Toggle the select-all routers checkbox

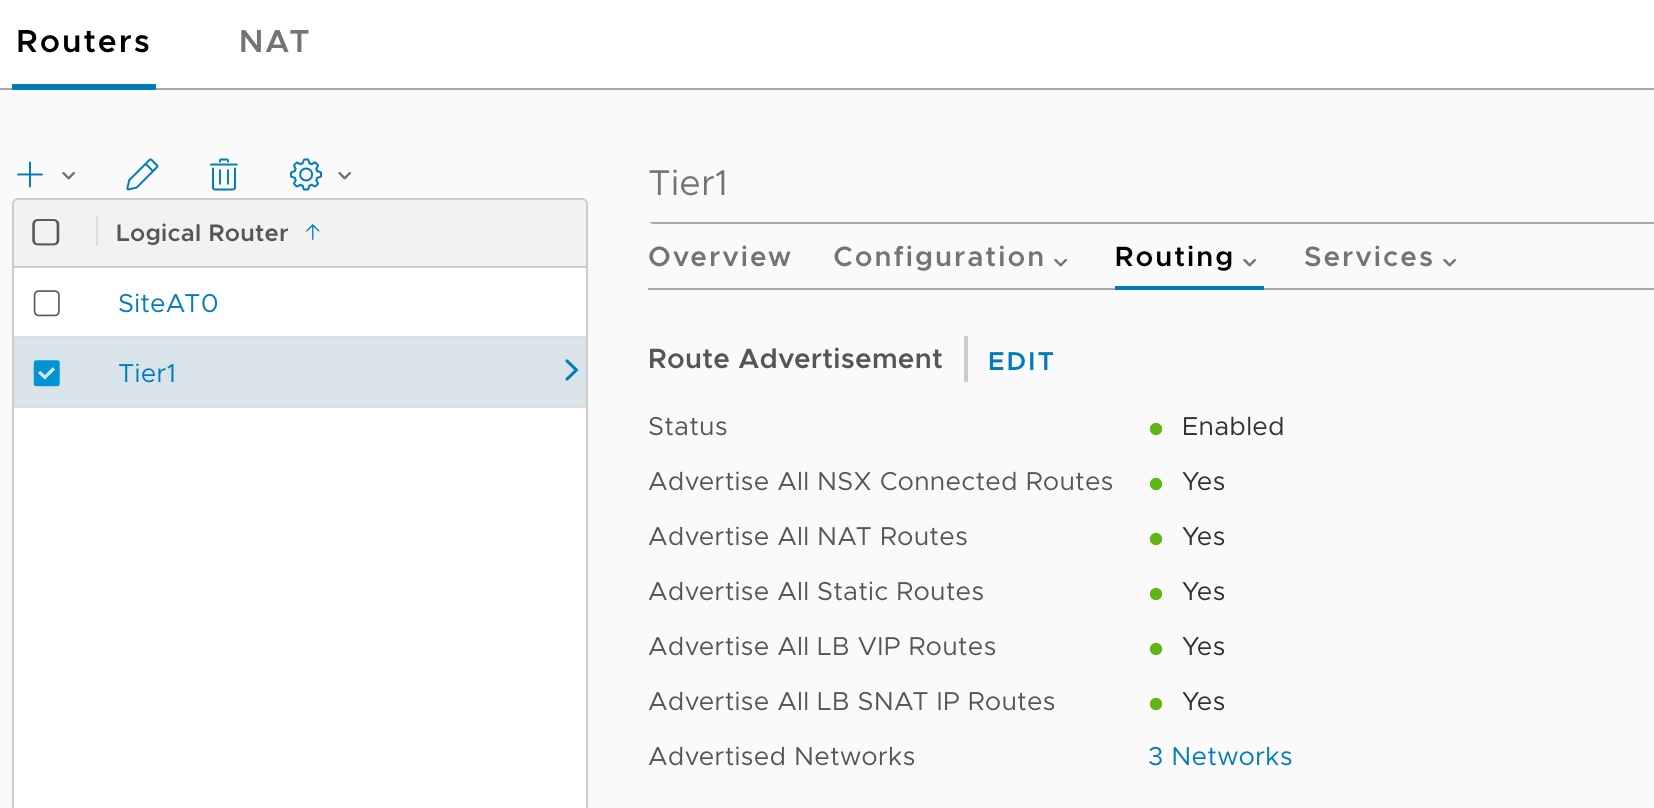46,232
